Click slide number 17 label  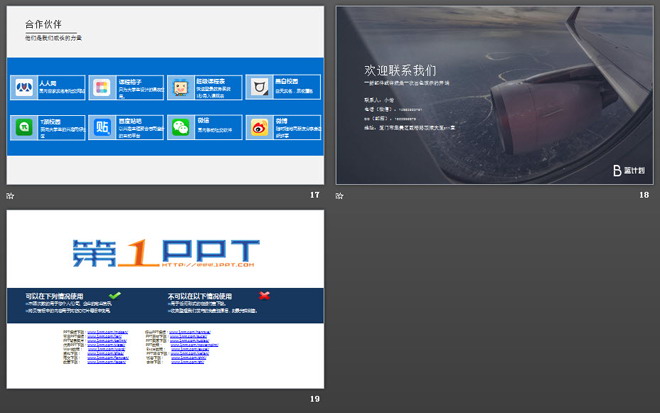pos(314,195)
